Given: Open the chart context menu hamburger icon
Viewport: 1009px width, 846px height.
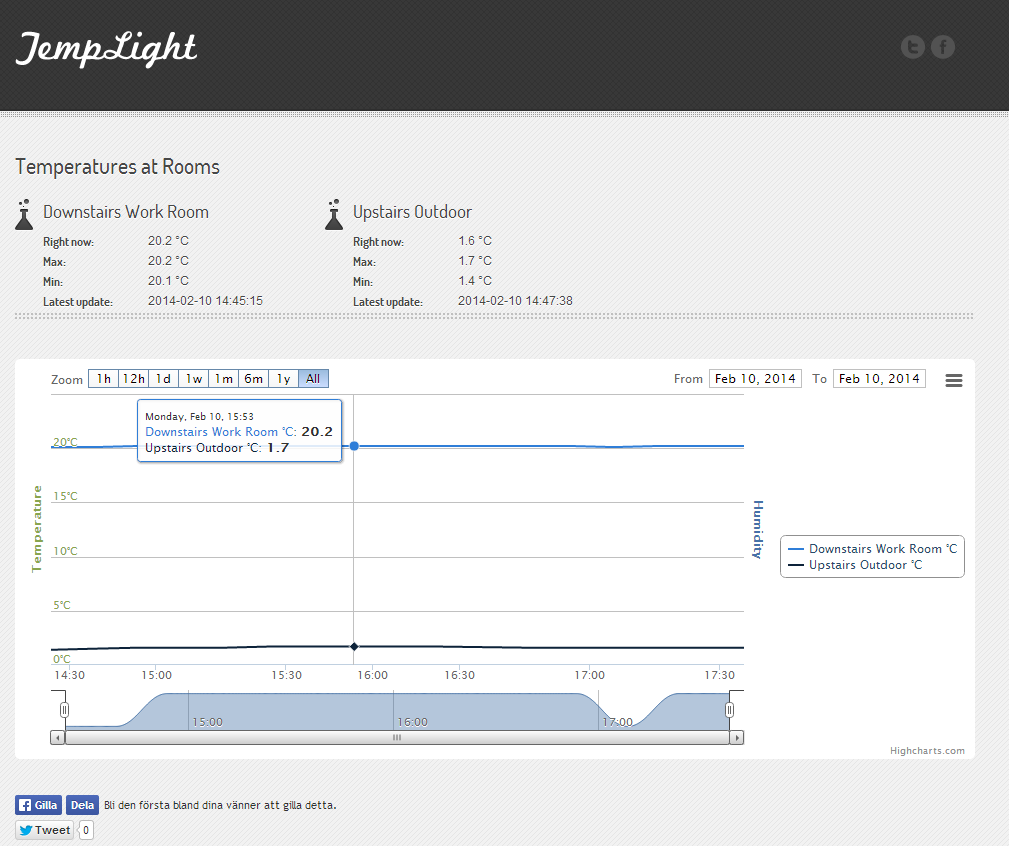Looking at the screenshot, I should [x=954, y=380].
